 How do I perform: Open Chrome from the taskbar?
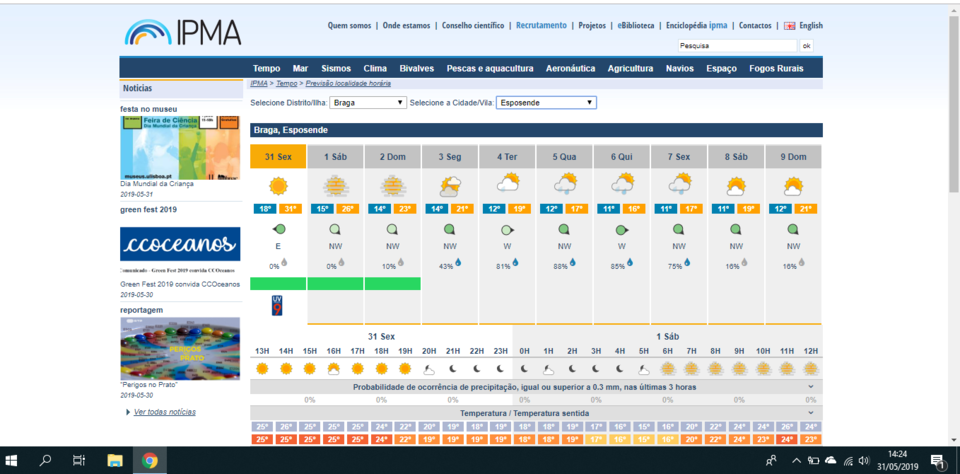pos(149,460)
